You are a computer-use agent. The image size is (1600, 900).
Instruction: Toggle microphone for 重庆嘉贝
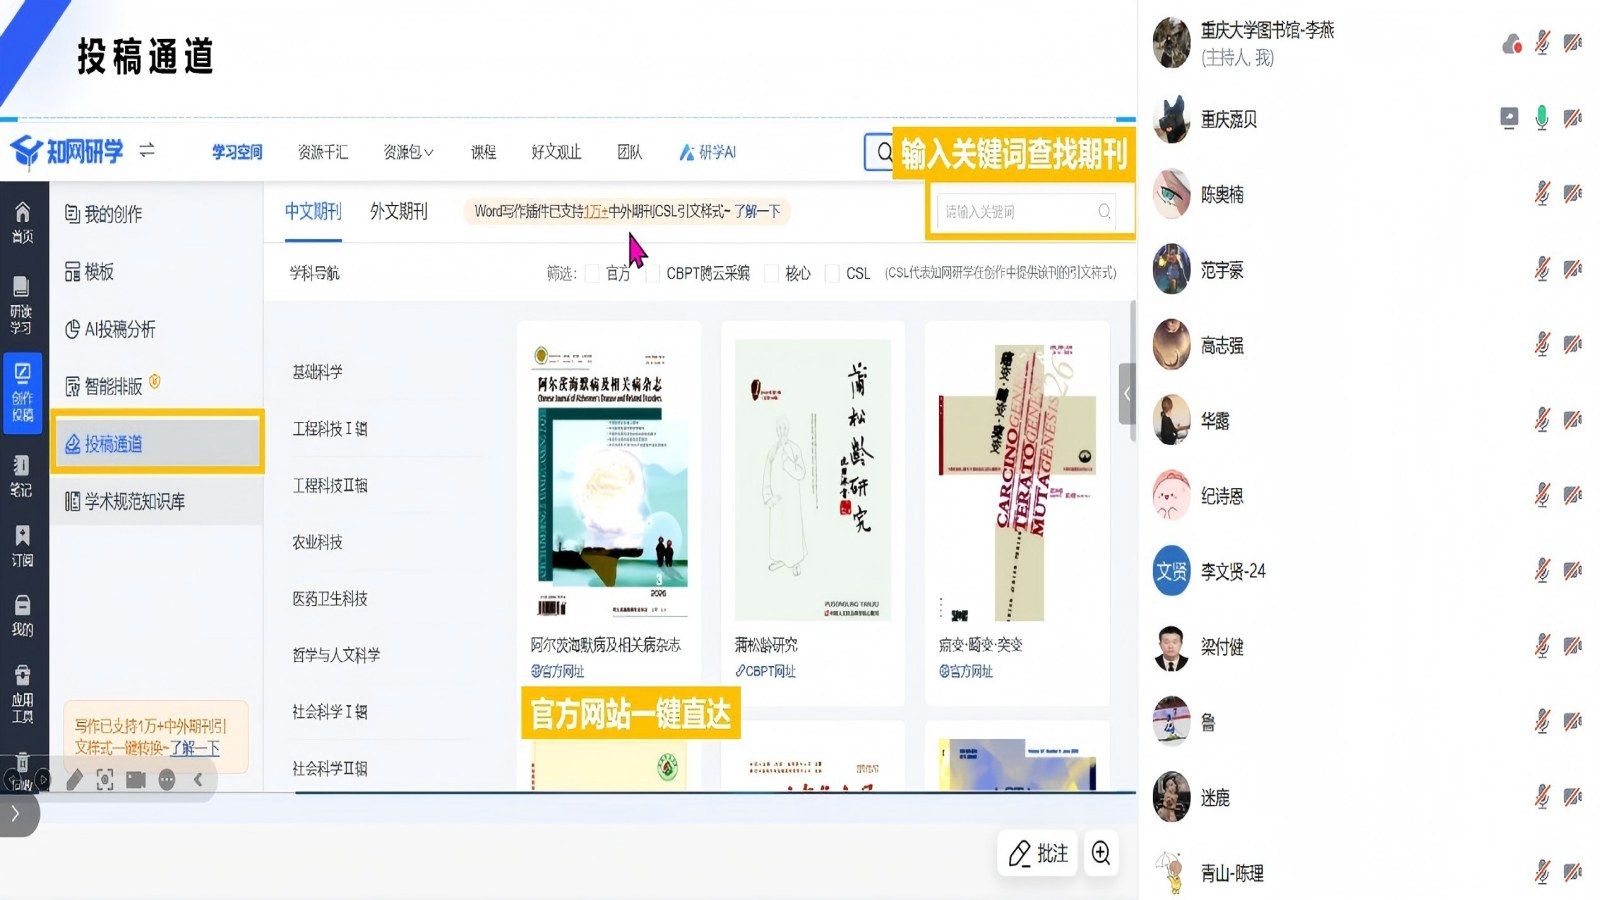pos(1542,118)
